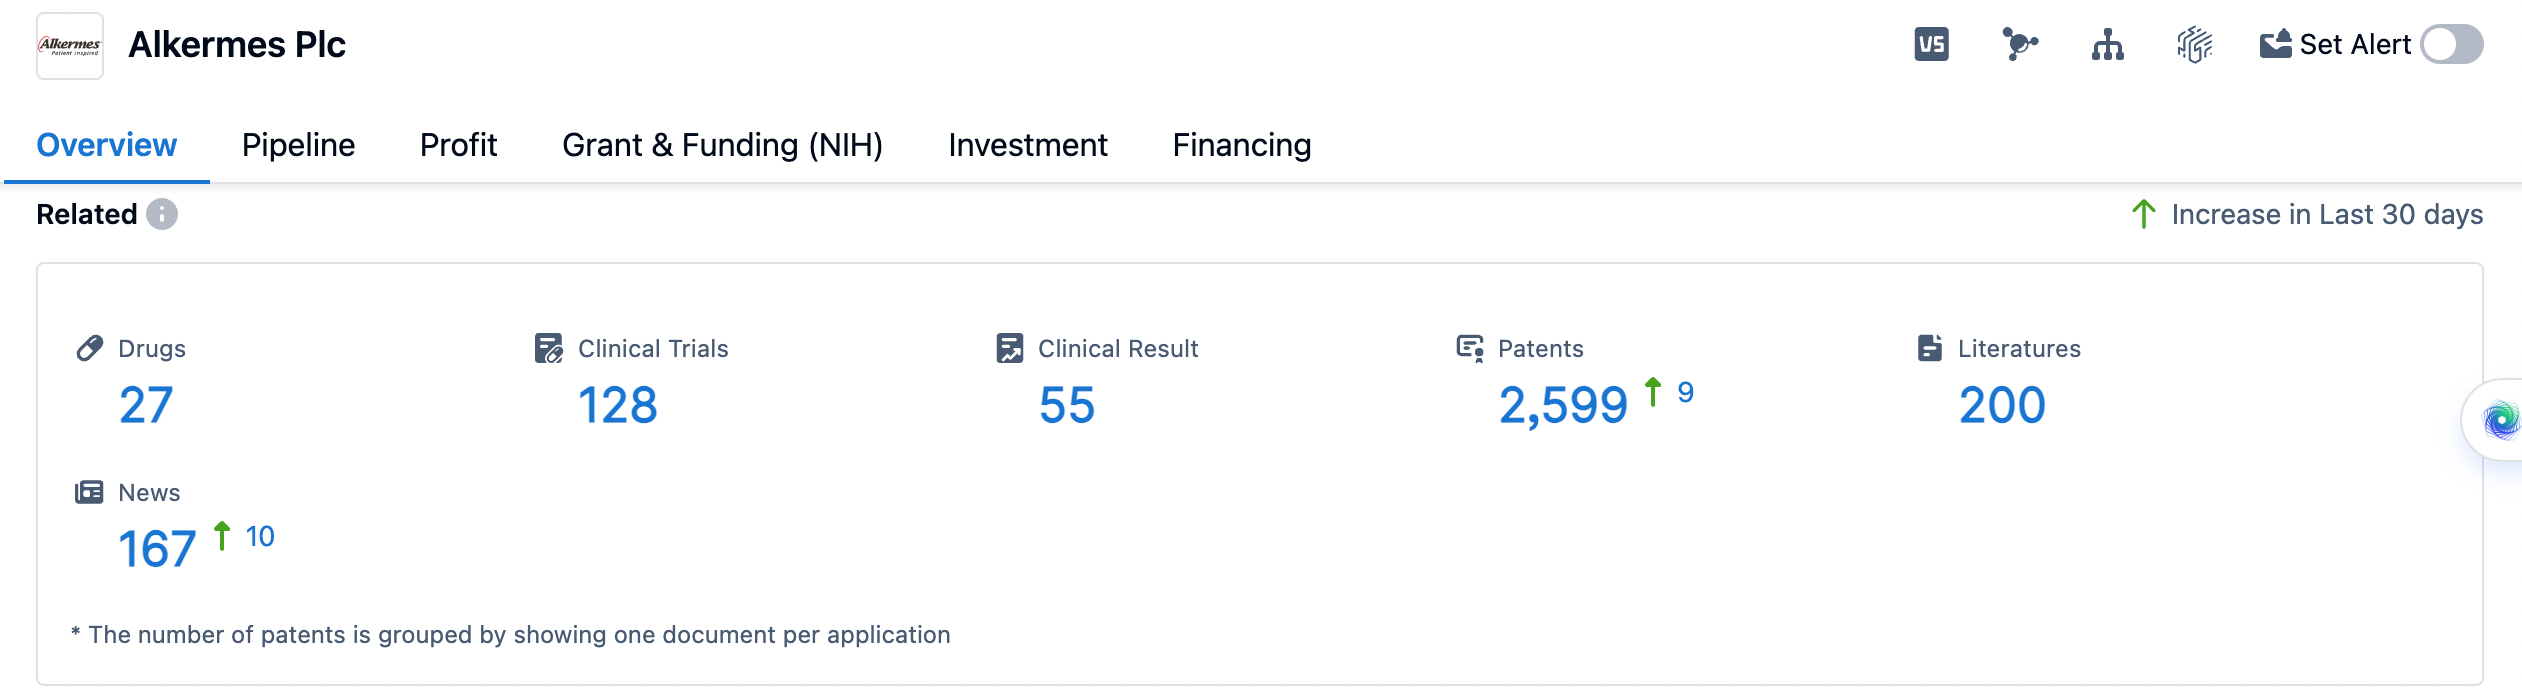
Task: View the 55 Clinical Result entries
Action: point(1066,405)
